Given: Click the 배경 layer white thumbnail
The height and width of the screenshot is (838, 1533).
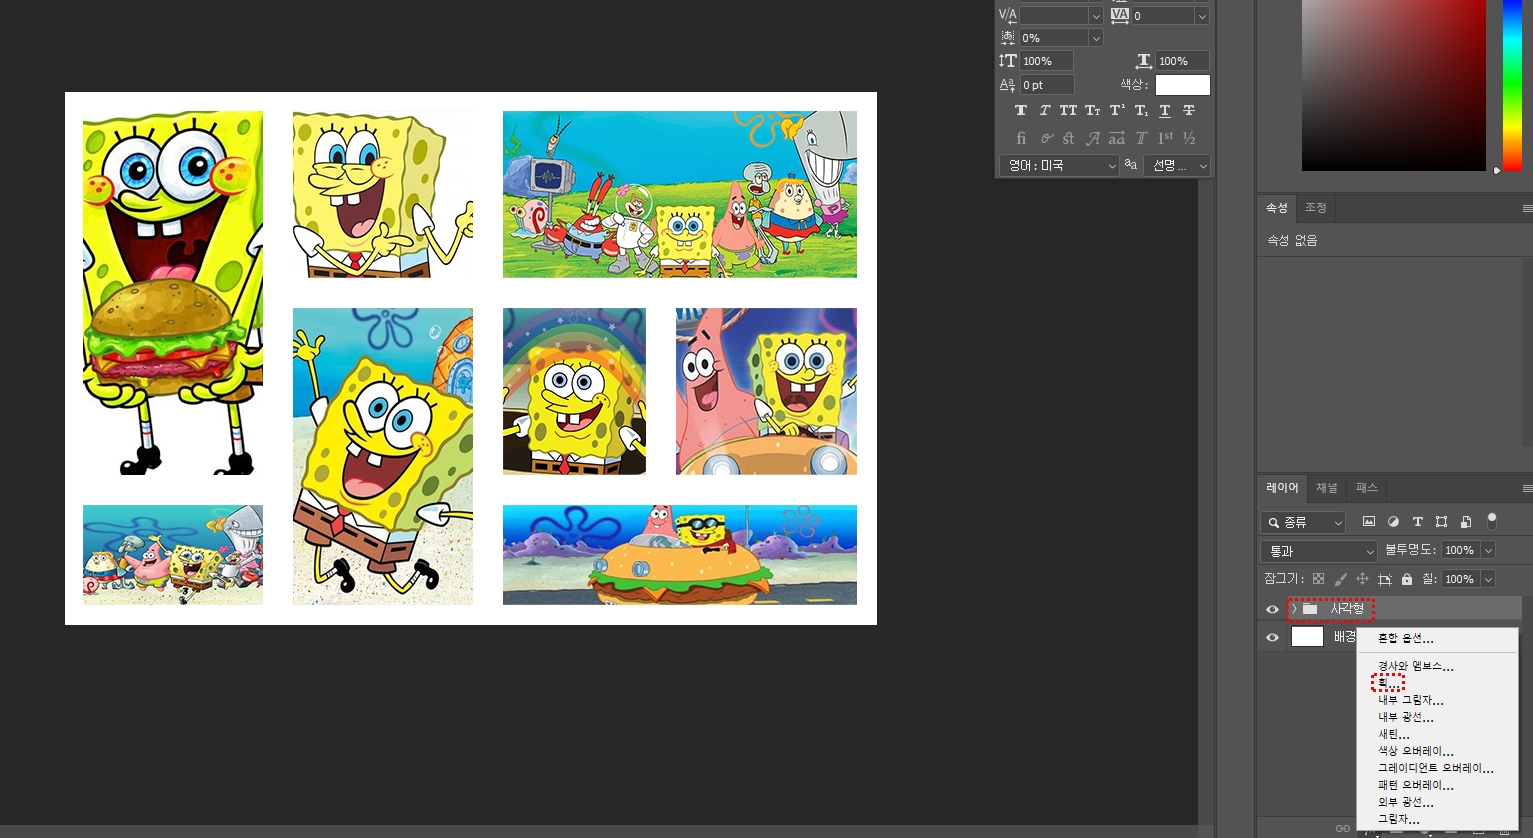Looking at the screenshot, I should coord(1307,637).
